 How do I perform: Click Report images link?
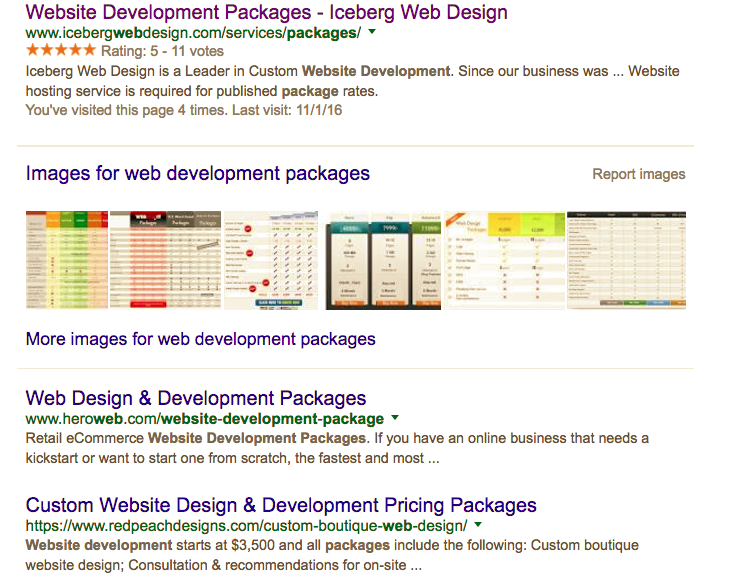[x=639, y=174]
